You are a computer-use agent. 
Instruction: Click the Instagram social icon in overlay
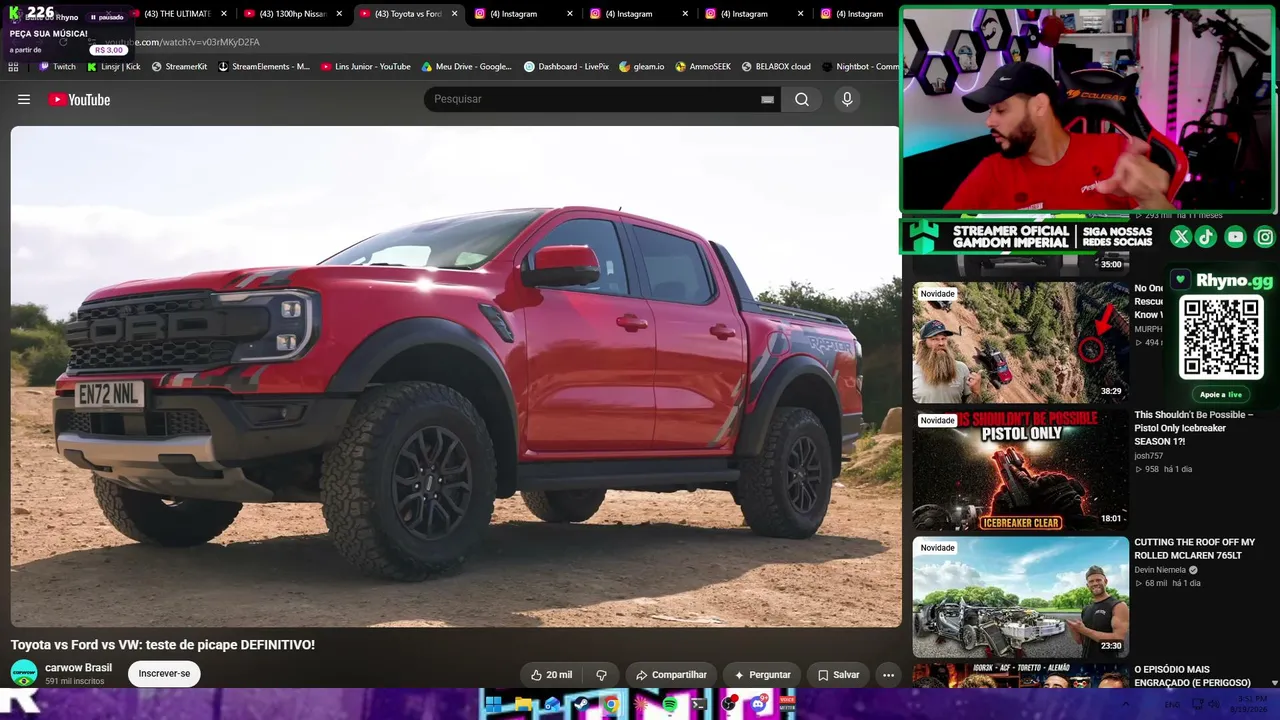[1265, 237]
